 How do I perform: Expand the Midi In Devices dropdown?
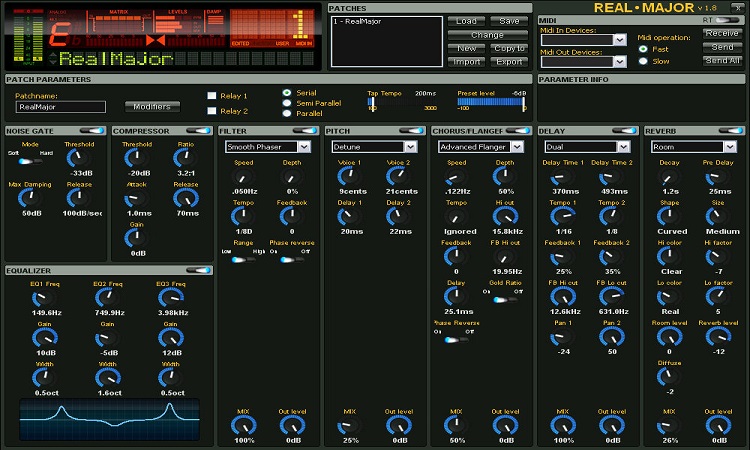(x=583, y=40)
